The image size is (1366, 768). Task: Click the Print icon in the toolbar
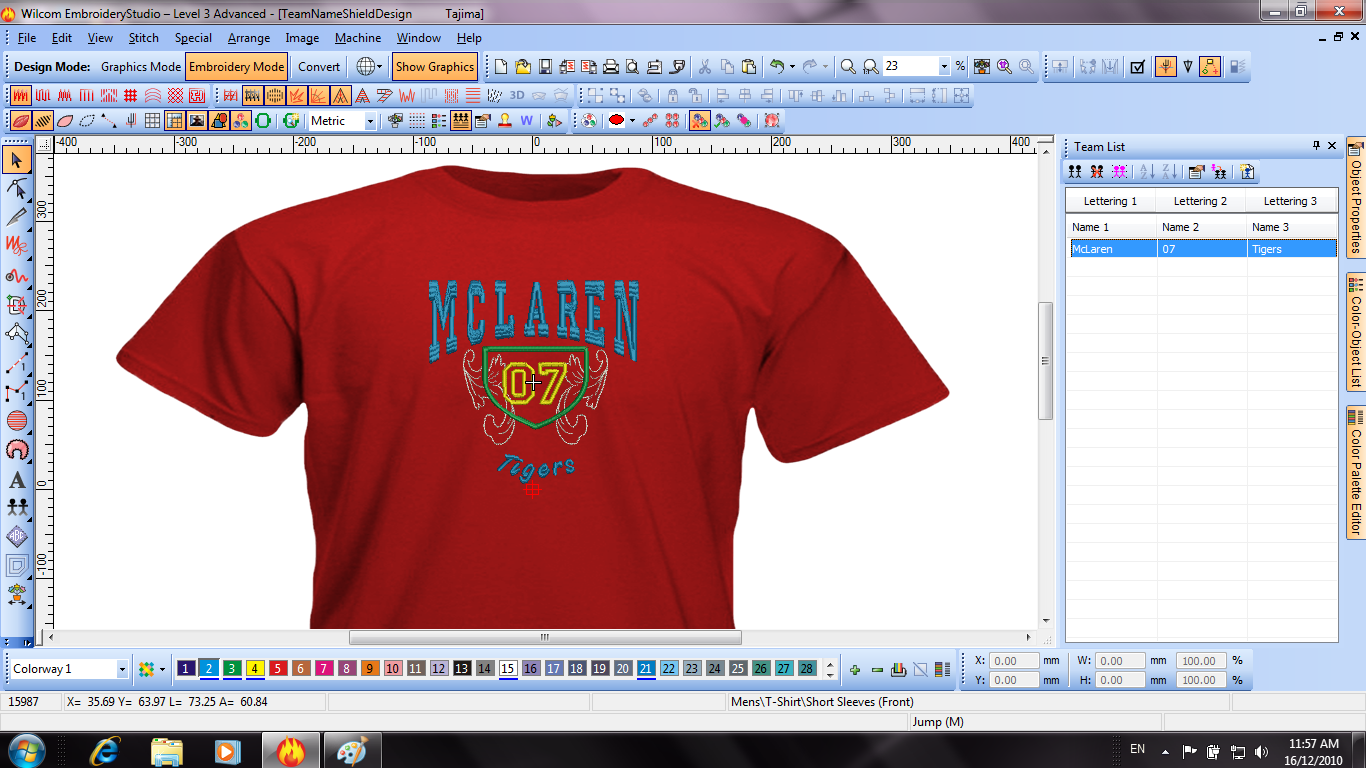pyautogui.click(x=611, y=67)
